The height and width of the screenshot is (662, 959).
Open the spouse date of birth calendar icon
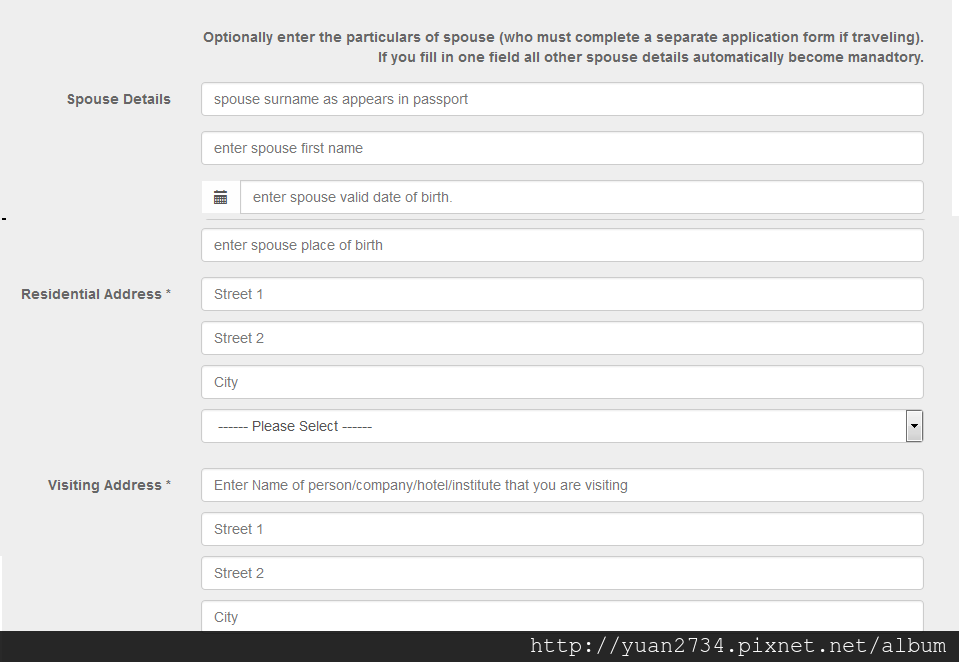(221, 197)
